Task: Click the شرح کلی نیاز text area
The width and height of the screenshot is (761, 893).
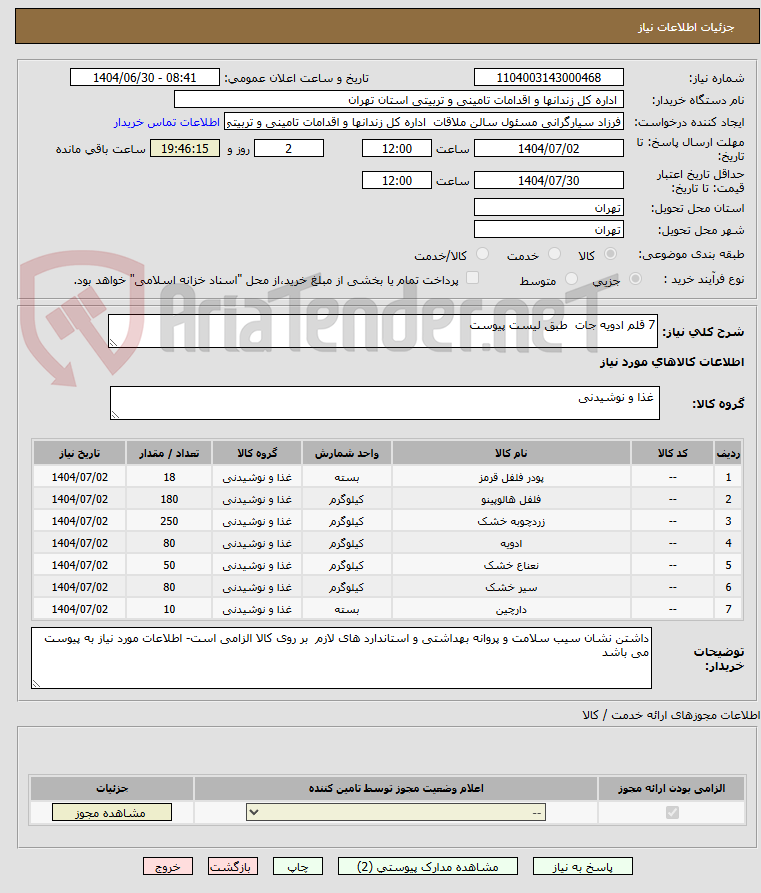Action: [x=383, y=331]
